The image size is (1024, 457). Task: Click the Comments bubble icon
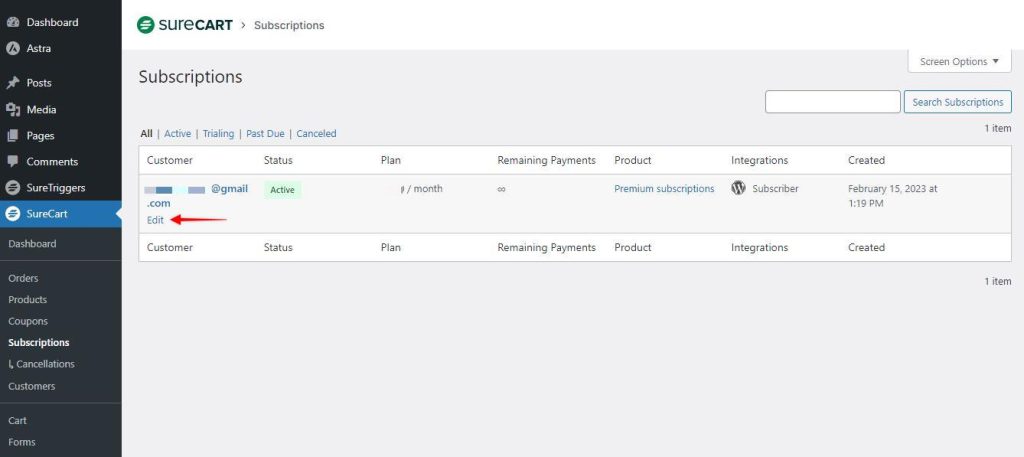click(13, 161)
